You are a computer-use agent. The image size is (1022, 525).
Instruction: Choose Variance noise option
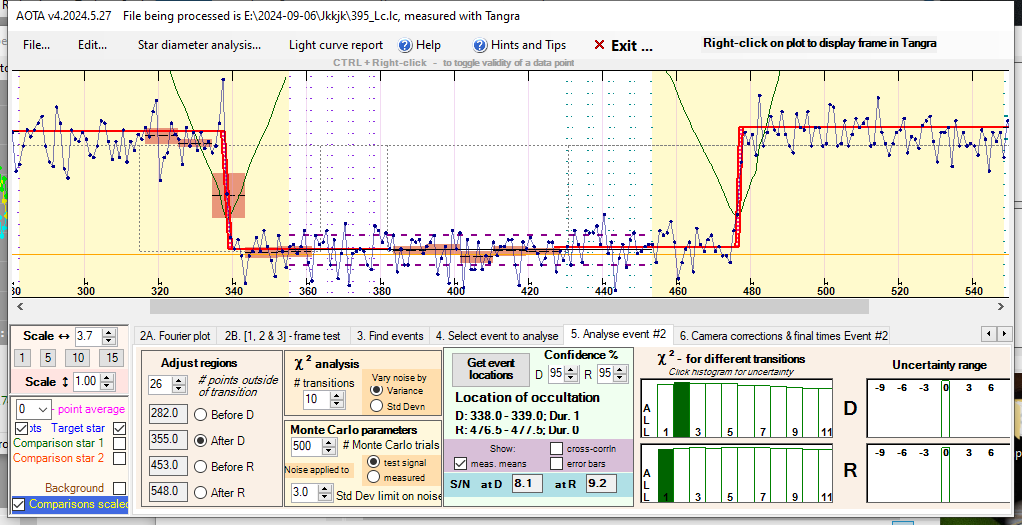[375, 390]
